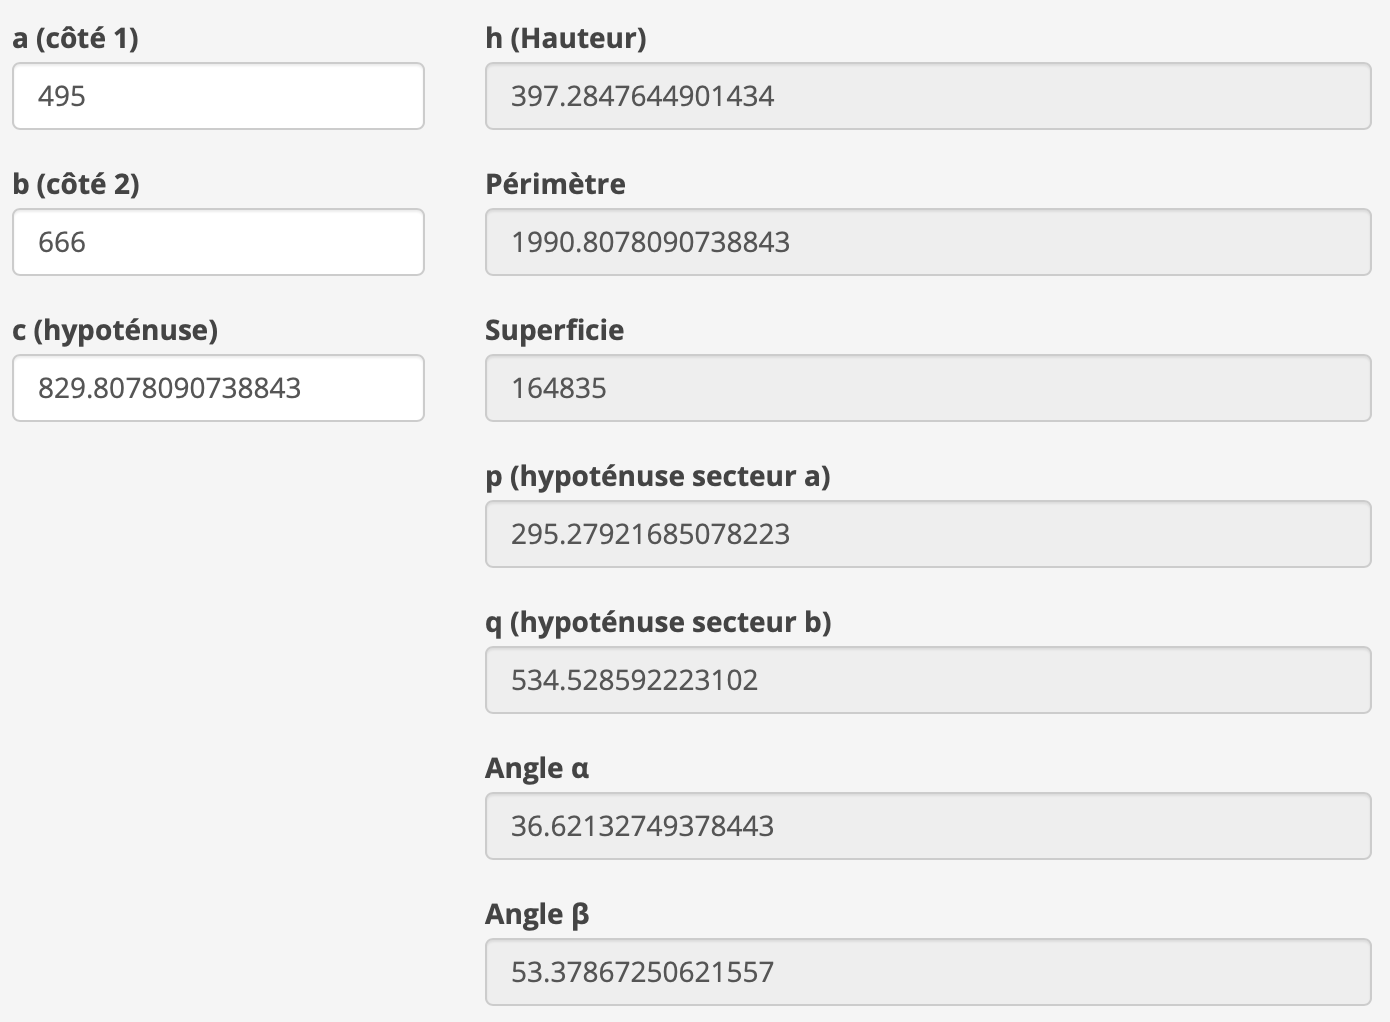The width and height of the screenshot is (1390, 1022).
Task: Select the Superficie field showing 164835
Action: (x=928, y=388)
